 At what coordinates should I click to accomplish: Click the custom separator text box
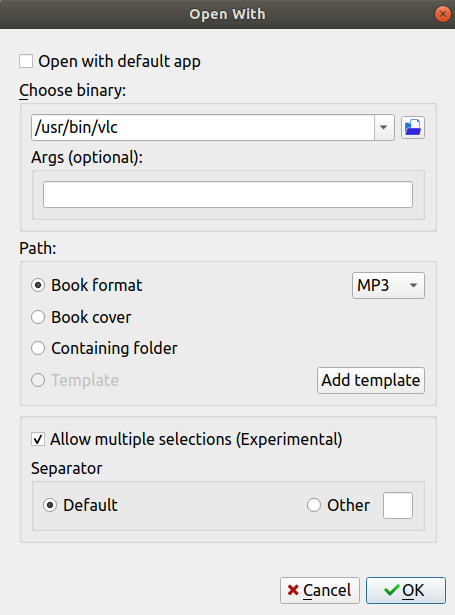click(398, 506)
